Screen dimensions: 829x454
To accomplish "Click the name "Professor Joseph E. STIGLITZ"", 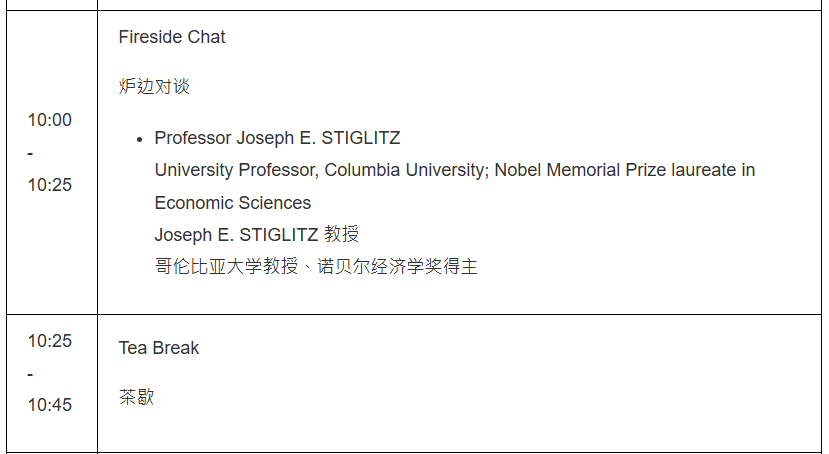I will [277, 138].
